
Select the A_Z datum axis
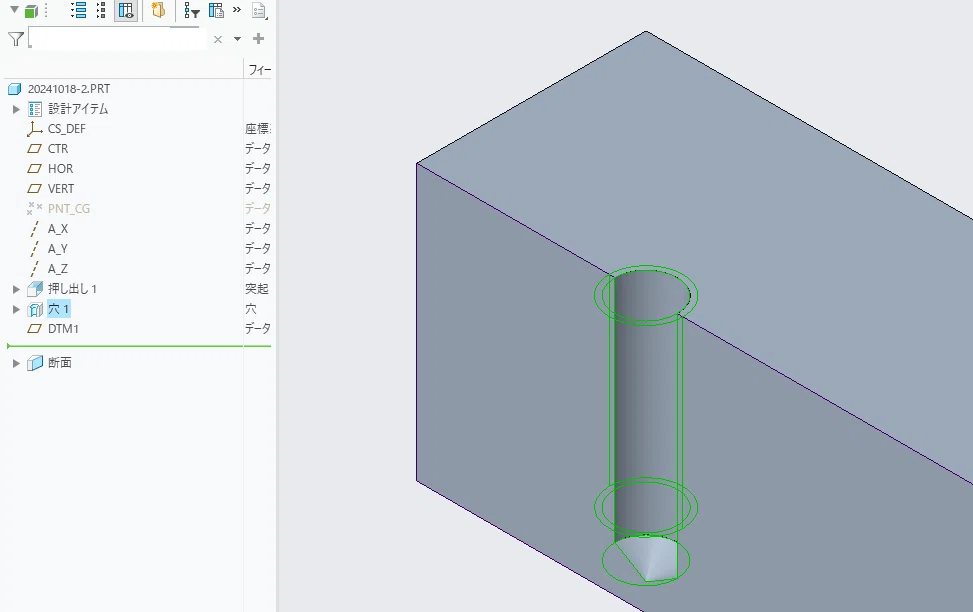pyautogui.click(x=58, y=269)
